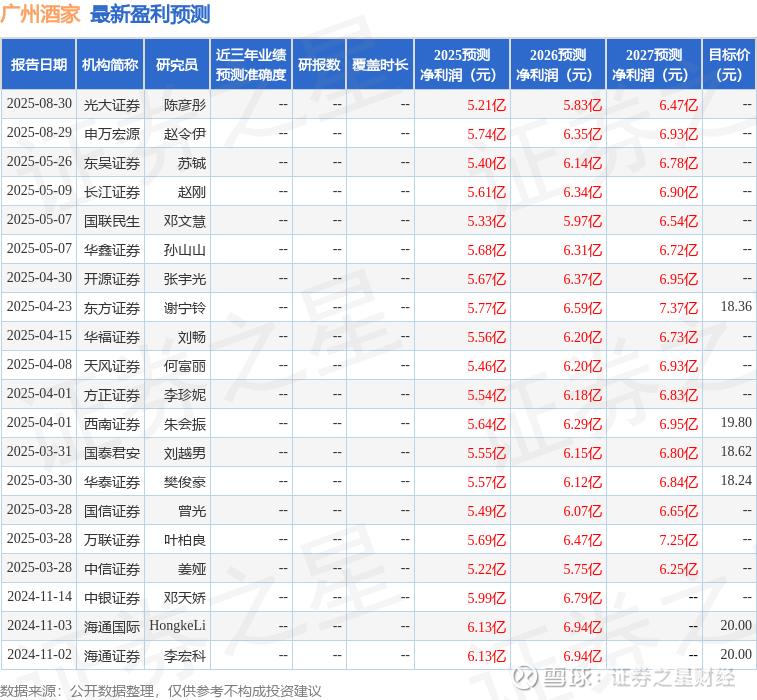The image size is (757, 700).
Task: Click researcher name 朱会振
Action: pos(184,424)
